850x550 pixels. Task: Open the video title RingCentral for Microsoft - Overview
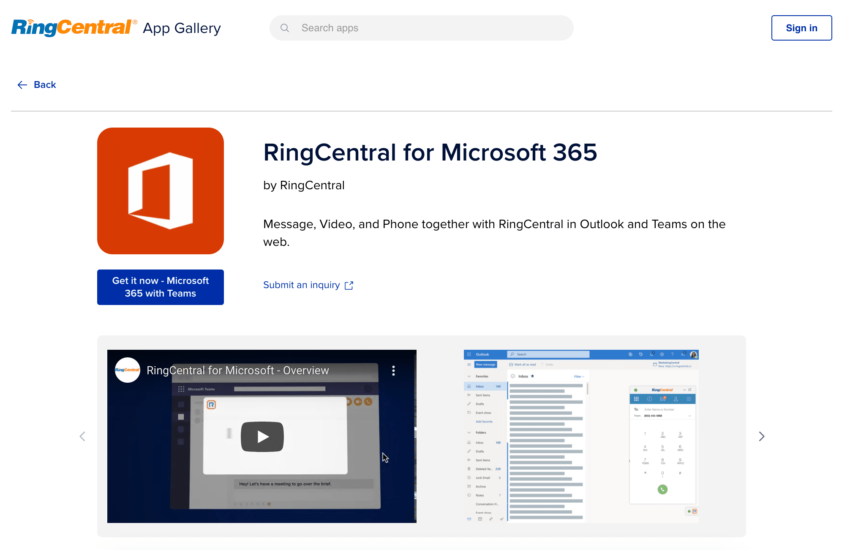[x=237, y=370]
